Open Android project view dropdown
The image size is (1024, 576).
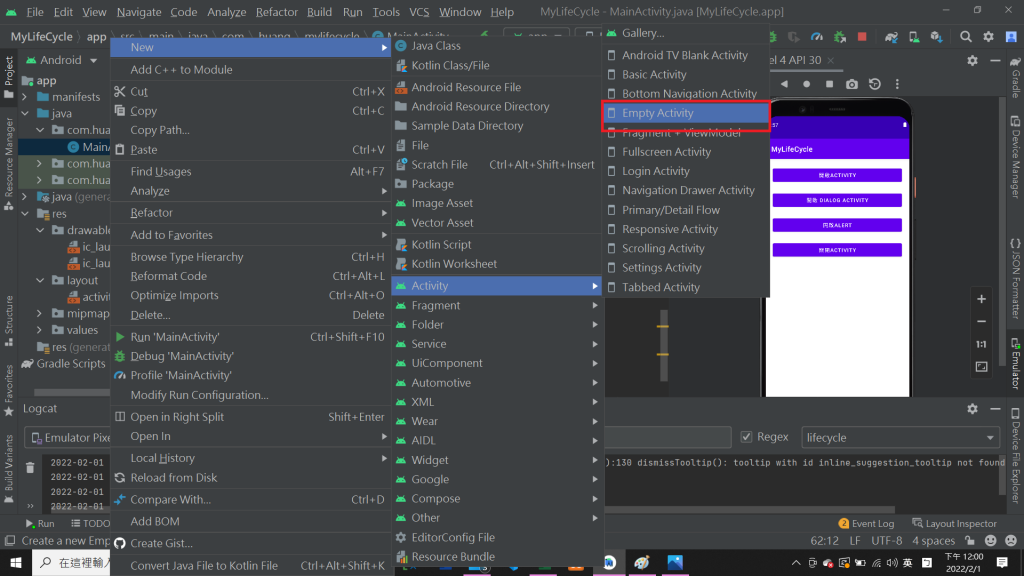point(61,60)
